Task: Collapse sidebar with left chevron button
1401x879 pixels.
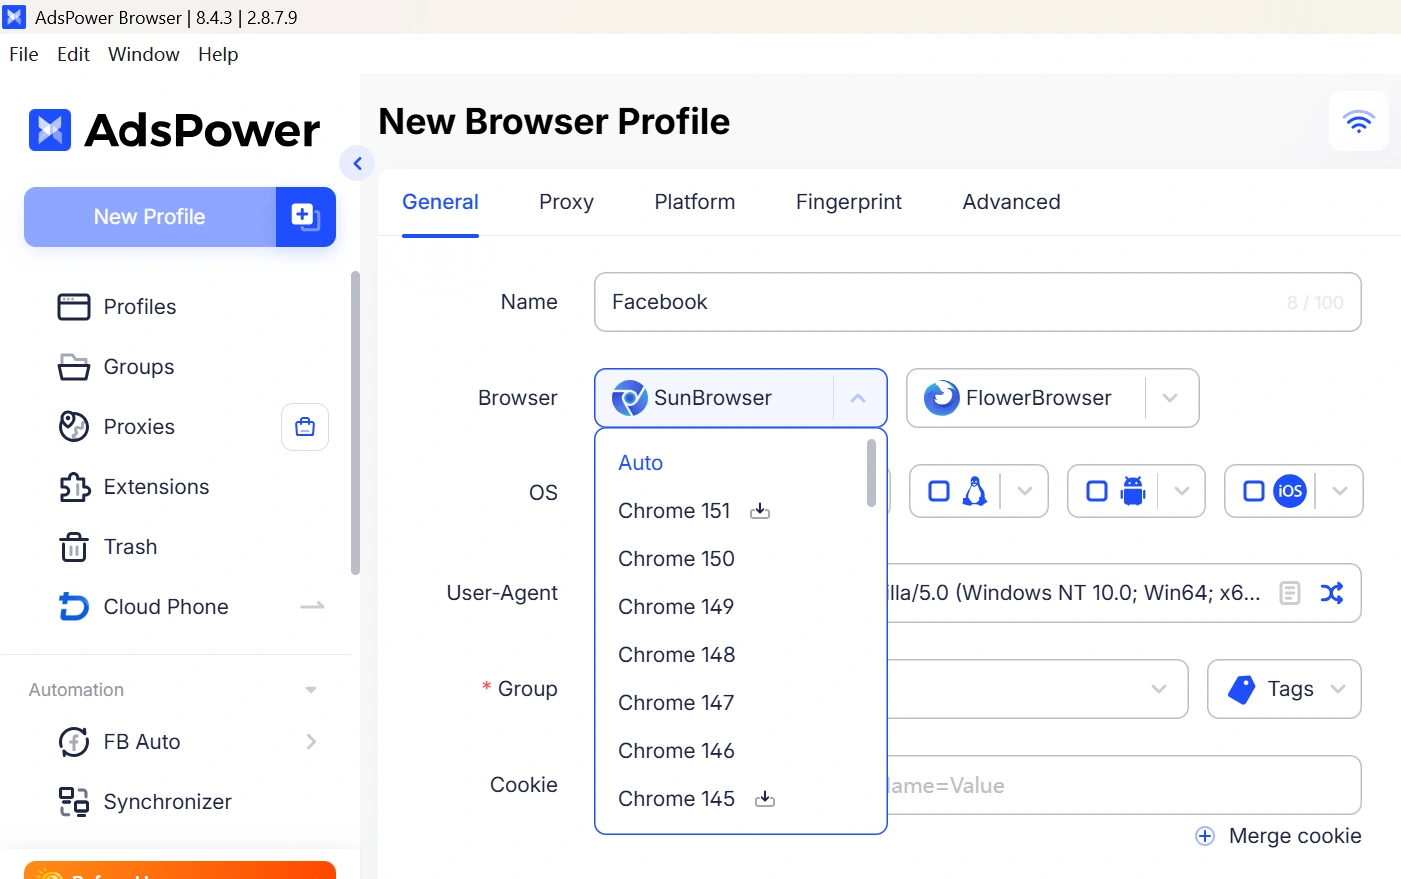Action: click(x=357, y=163)
